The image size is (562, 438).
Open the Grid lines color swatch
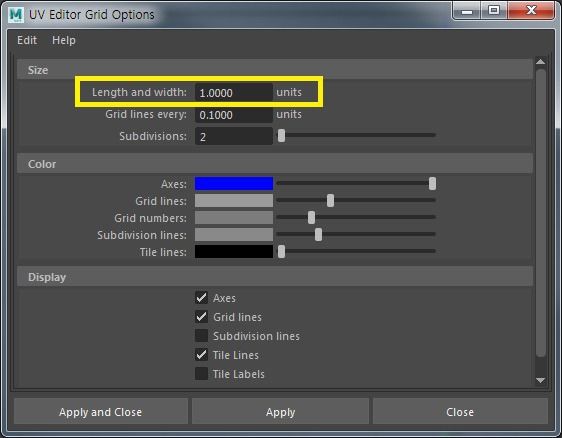(234, 200)
